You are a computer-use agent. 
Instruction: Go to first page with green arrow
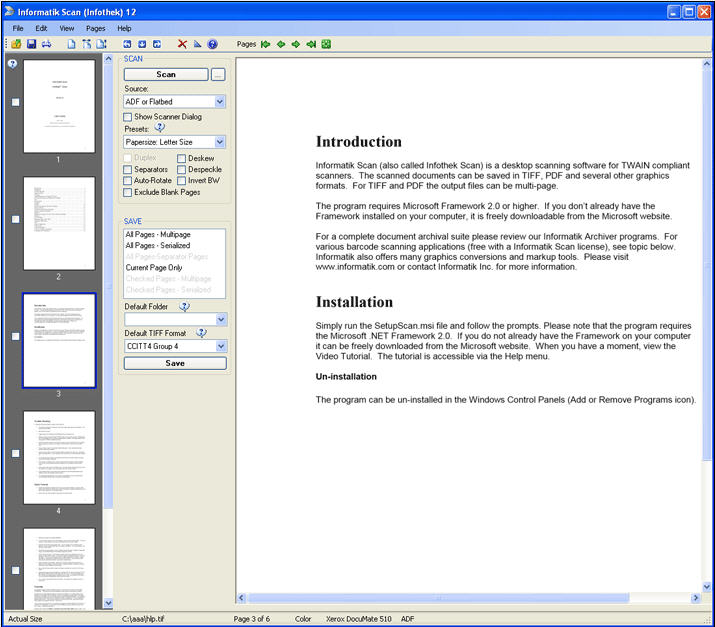pos(265,44)
